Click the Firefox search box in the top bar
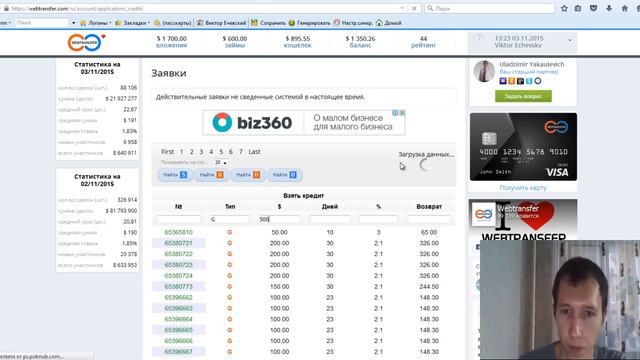 pos(489,8)
